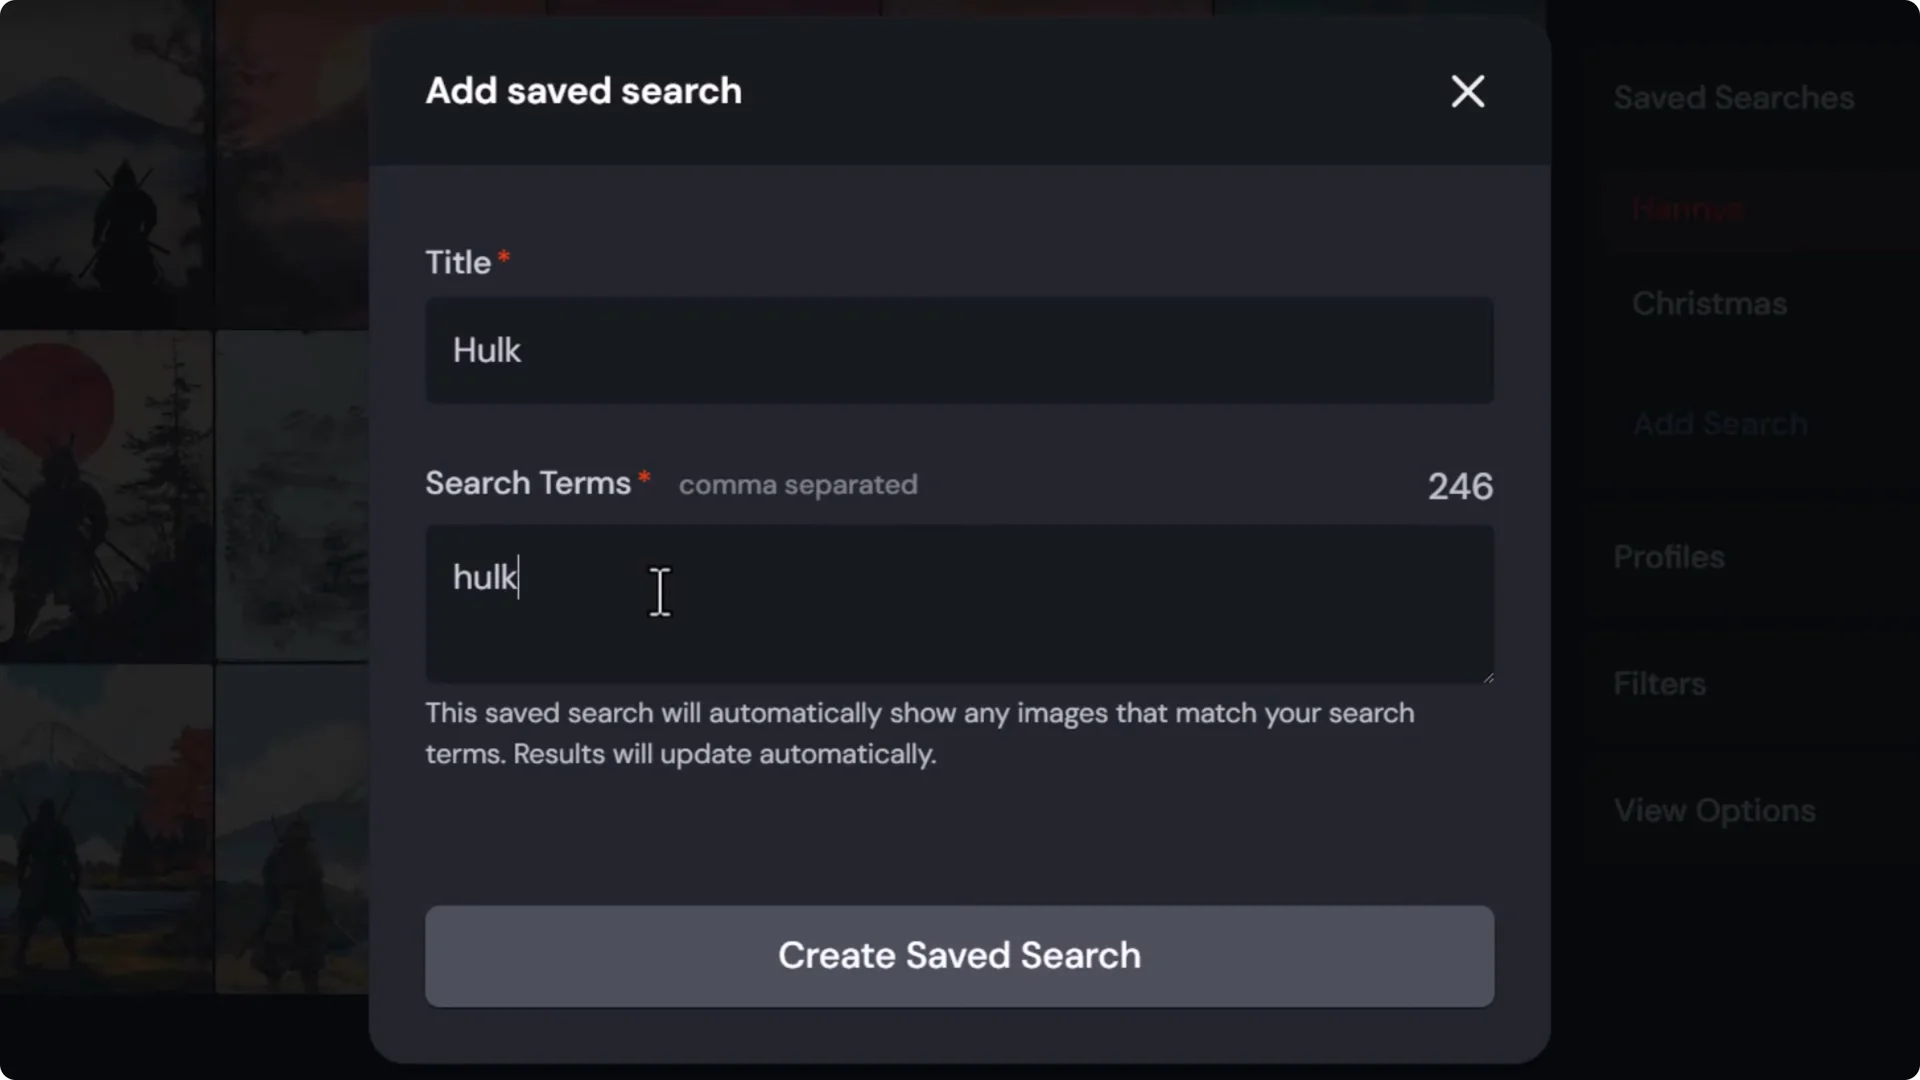Screen dimensions: 1920x1080
Task: Click the Title input containing Hulk
Action: click(958, 350)
